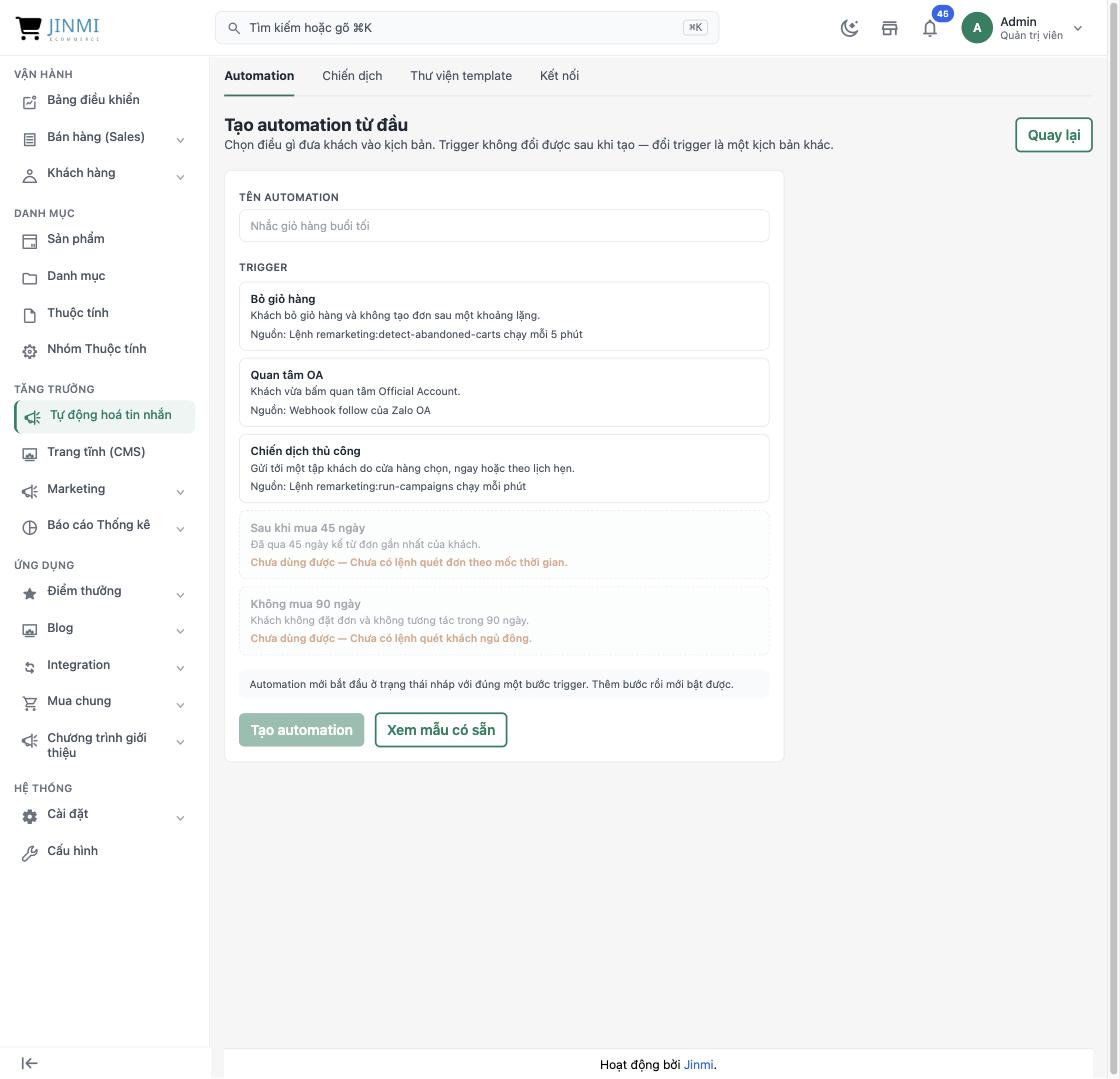The image size is (1120, 1079).
Task: Open the Blog sidebar icon
Action: 29,631
